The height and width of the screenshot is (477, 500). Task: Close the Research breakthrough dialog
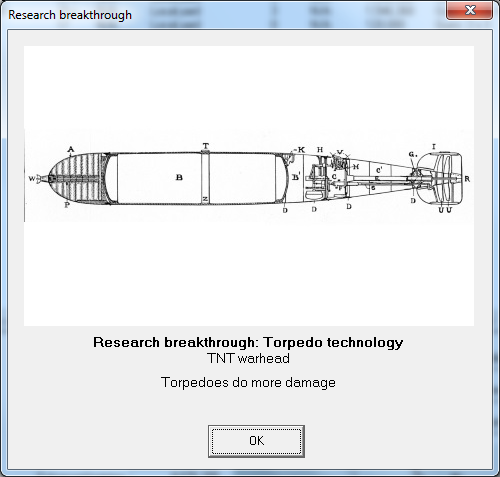tap(469, 10)
